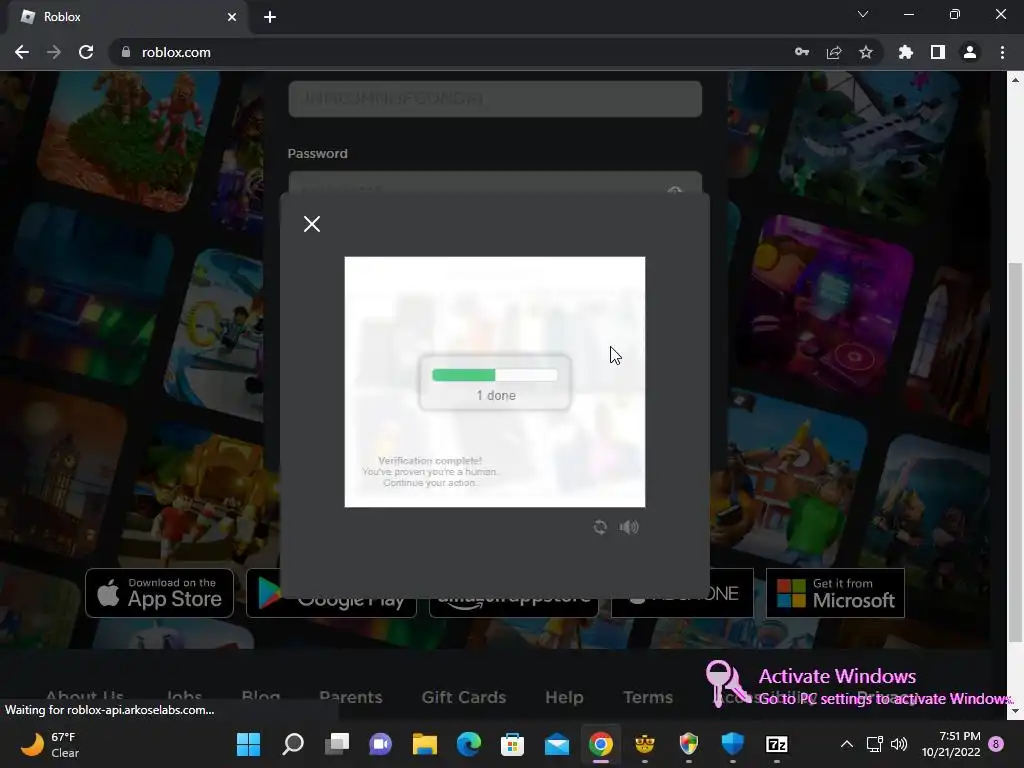Open the Extensions puzzle icon
The height and width of the screenshot is (768, 1024).
tap(906, 52)
